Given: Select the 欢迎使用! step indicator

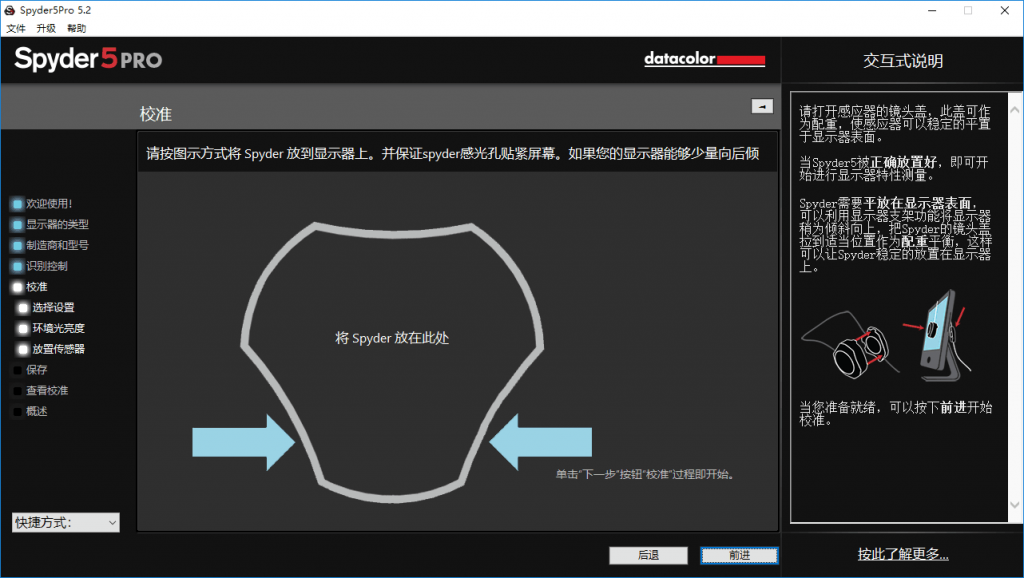Looking at the screenshot, I should [18, 204].
